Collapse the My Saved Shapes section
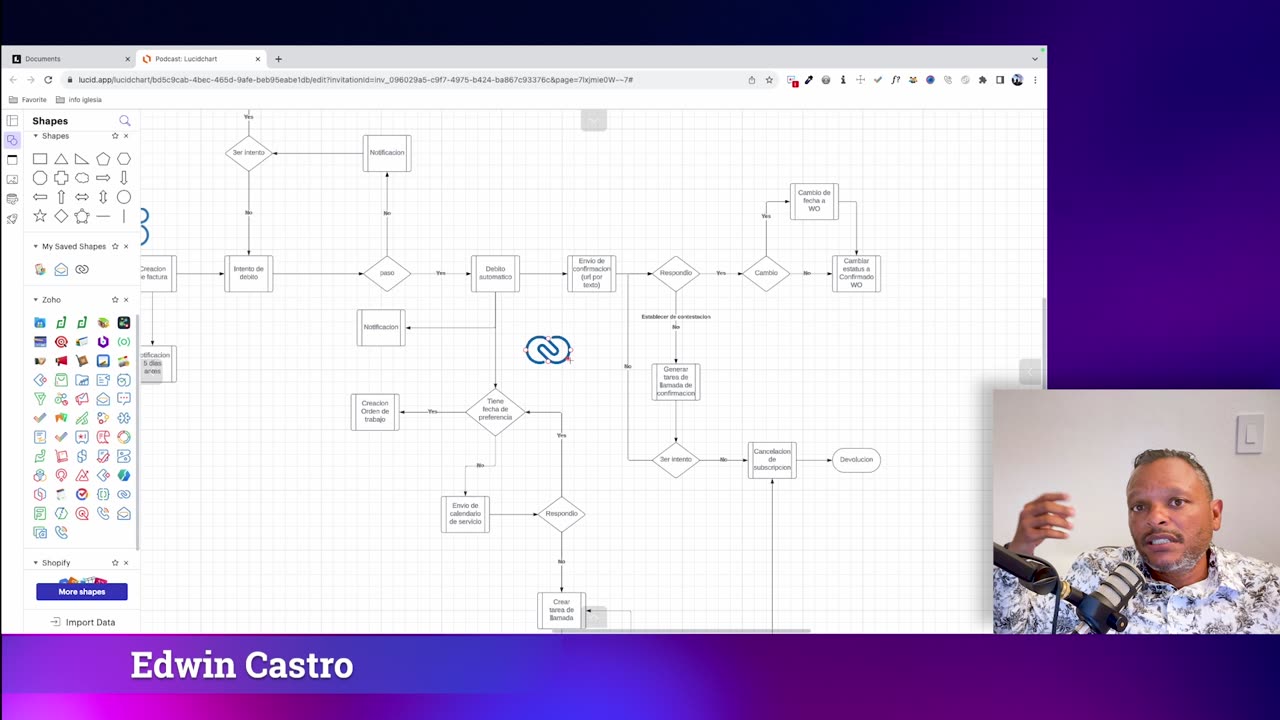The image size is (1280, 720). tap(36, 246)
